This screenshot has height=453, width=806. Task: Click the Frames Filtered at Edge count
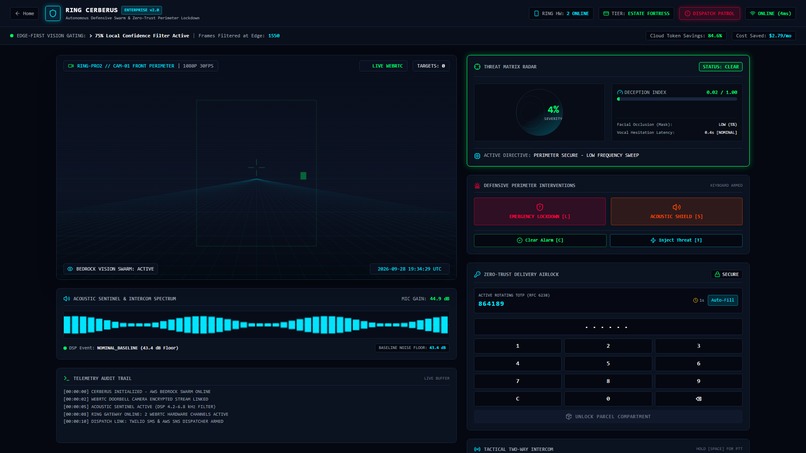click(x=274, y=36)
